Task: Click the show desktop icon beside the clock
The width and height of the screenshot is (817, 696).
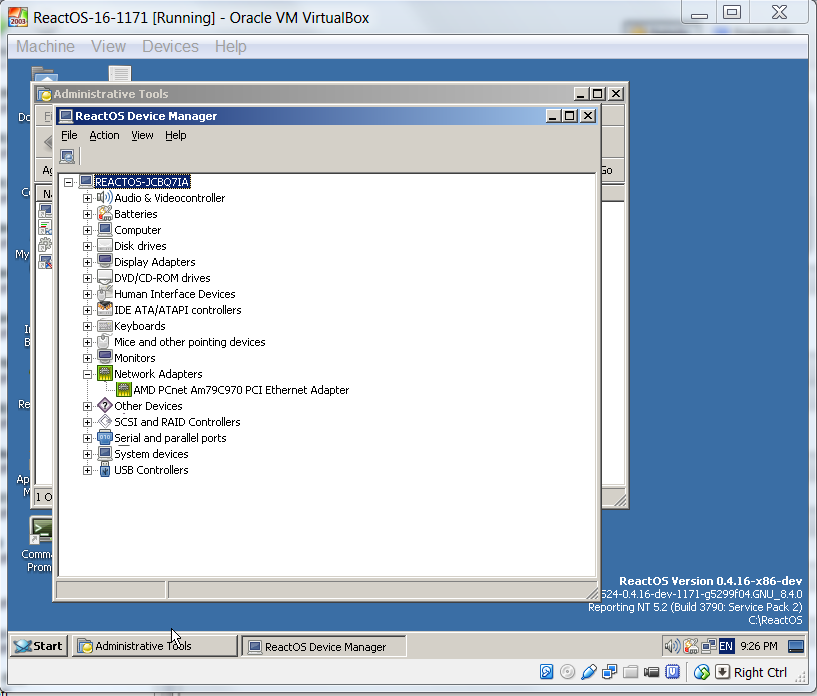Action: point(796,647)
